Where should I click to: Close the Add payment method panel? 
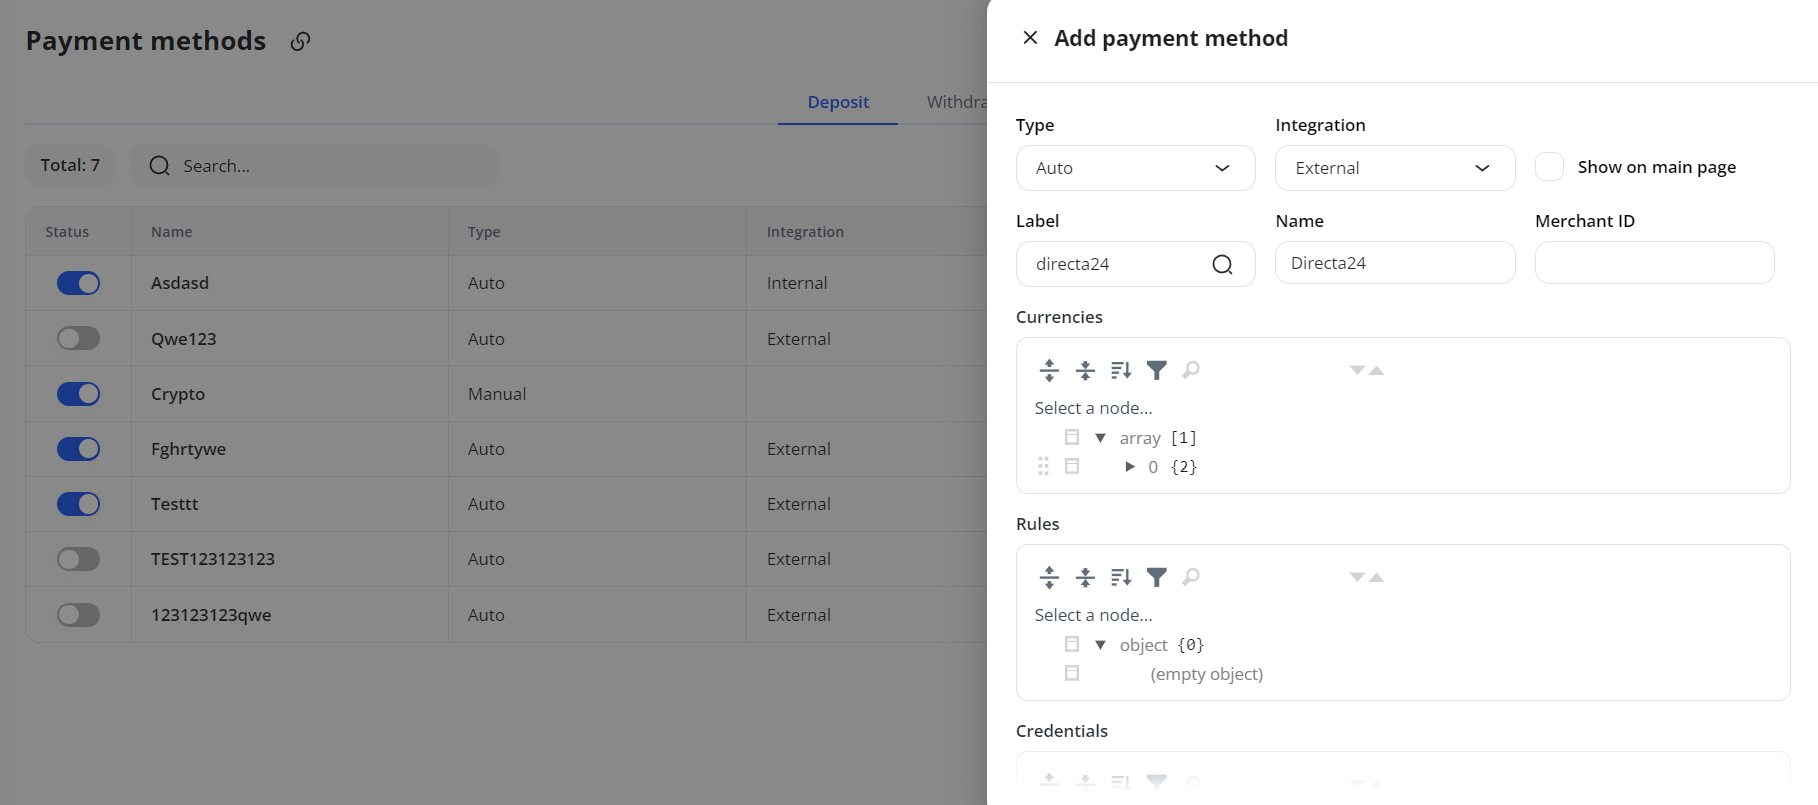click(1030, 38)
